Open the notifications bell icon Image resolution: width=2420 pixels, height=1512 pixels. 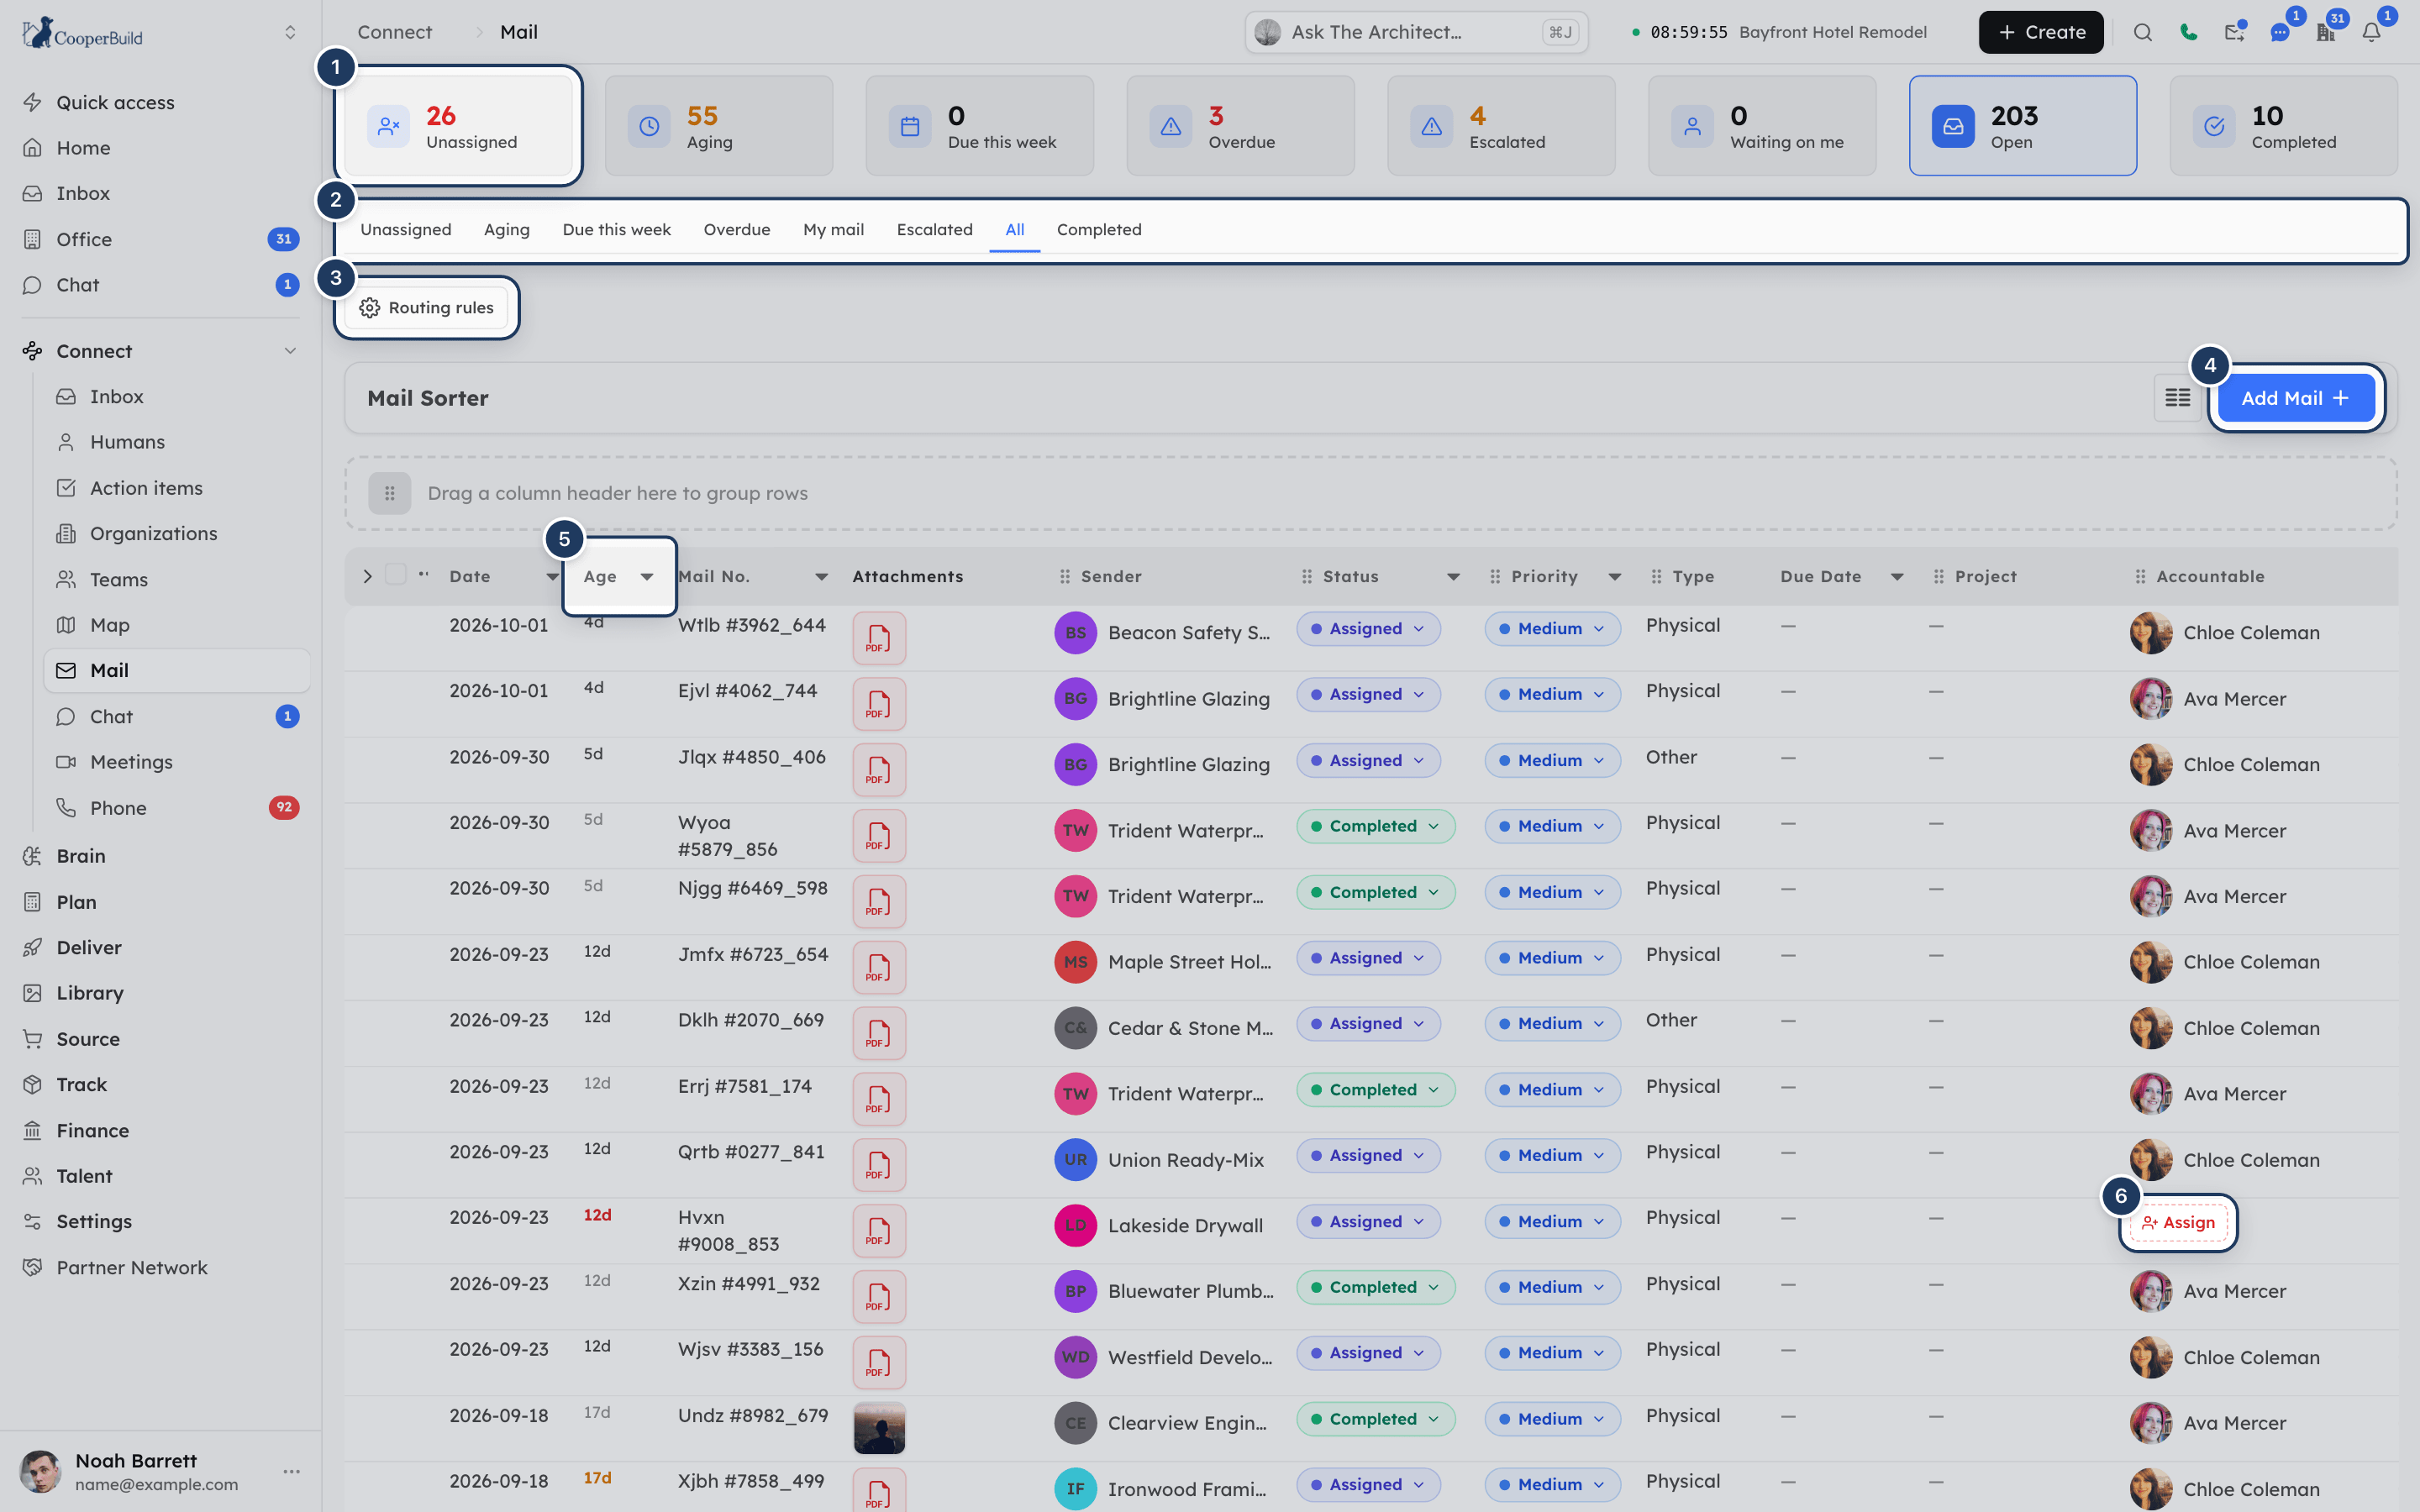pos(2371,32)
